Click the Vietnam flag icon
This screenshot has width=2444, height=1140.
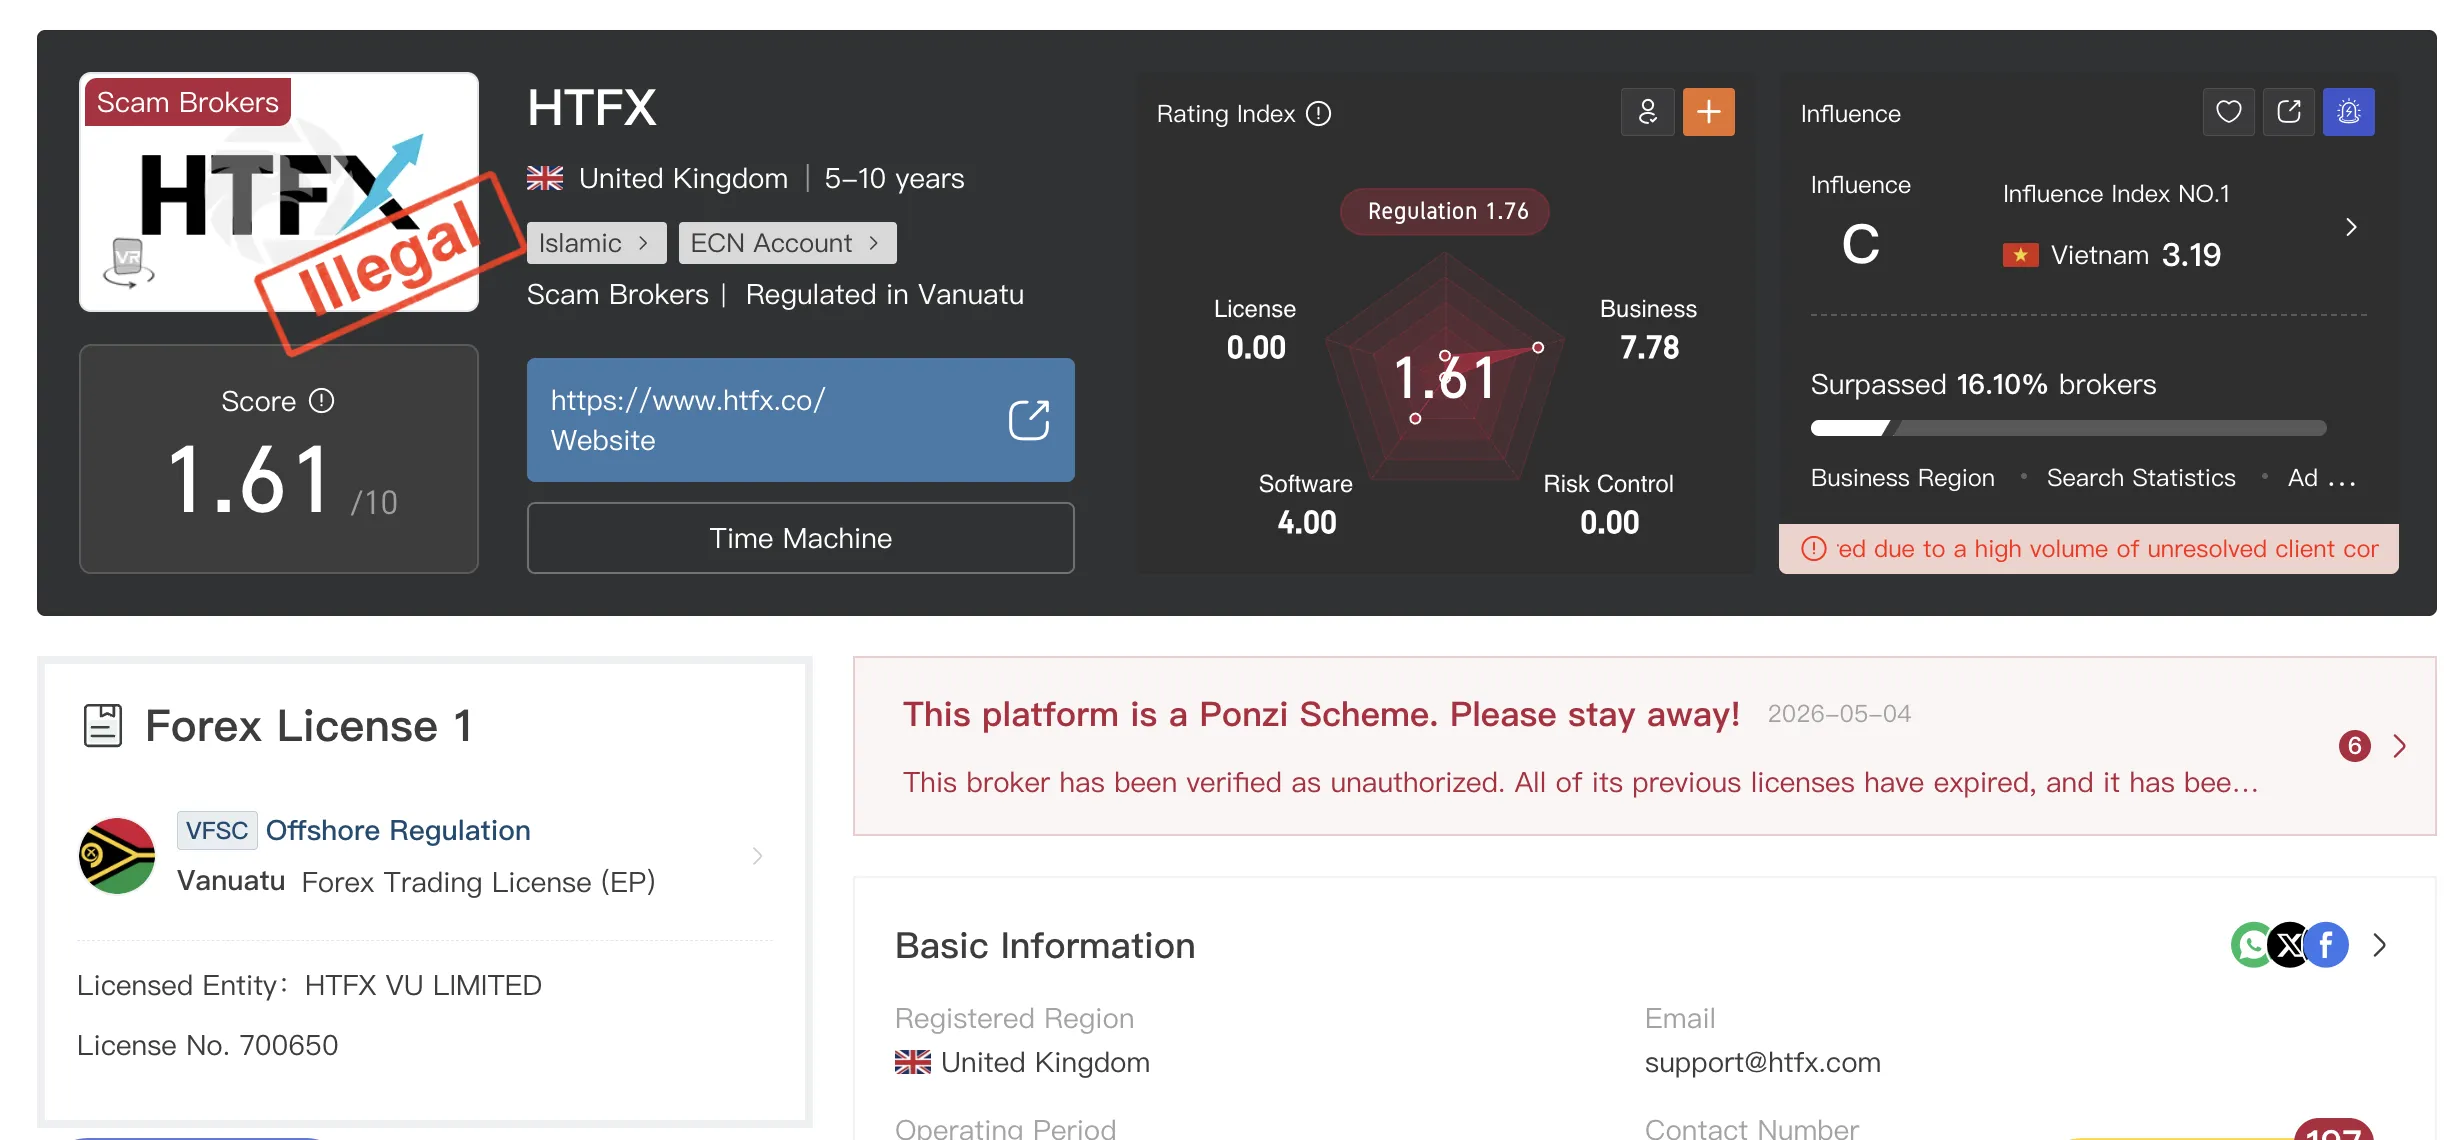tap(2020, 255)
